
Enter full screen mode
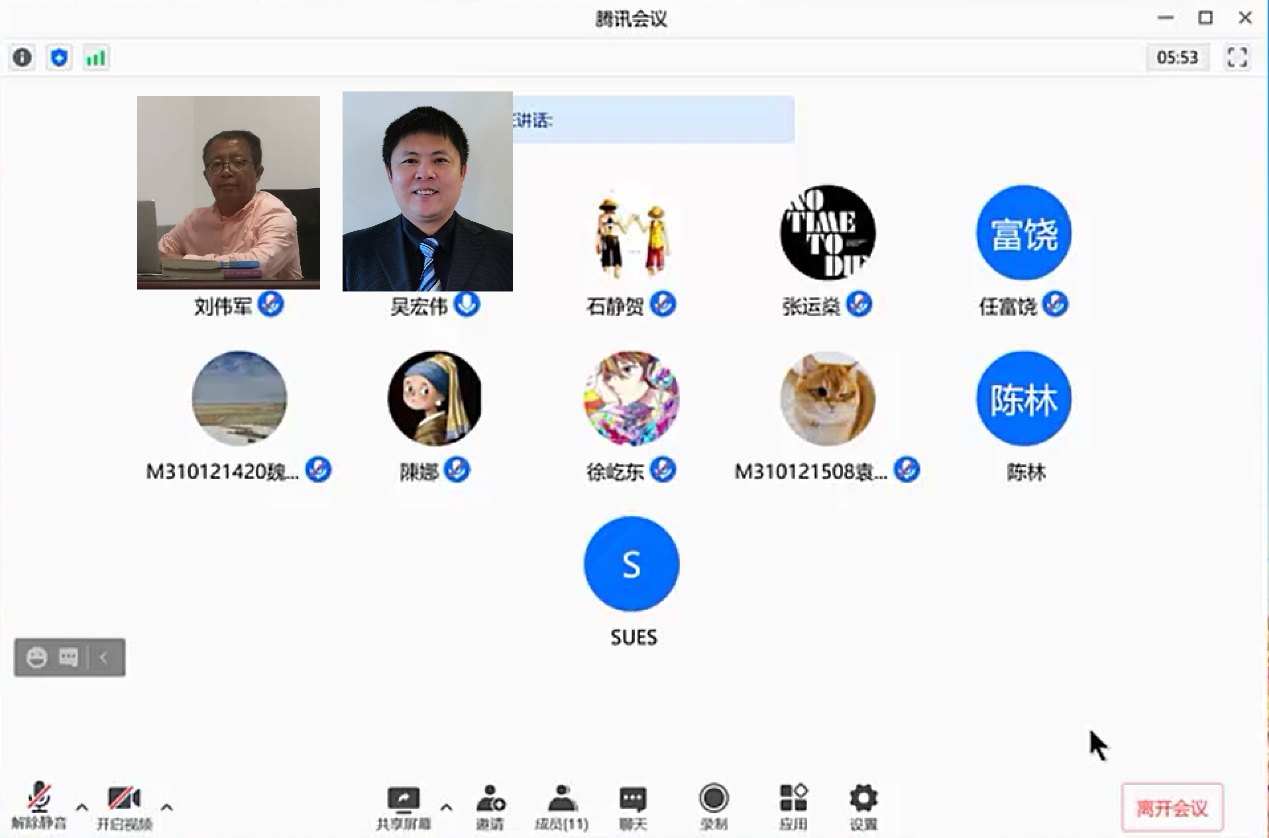1237,57
